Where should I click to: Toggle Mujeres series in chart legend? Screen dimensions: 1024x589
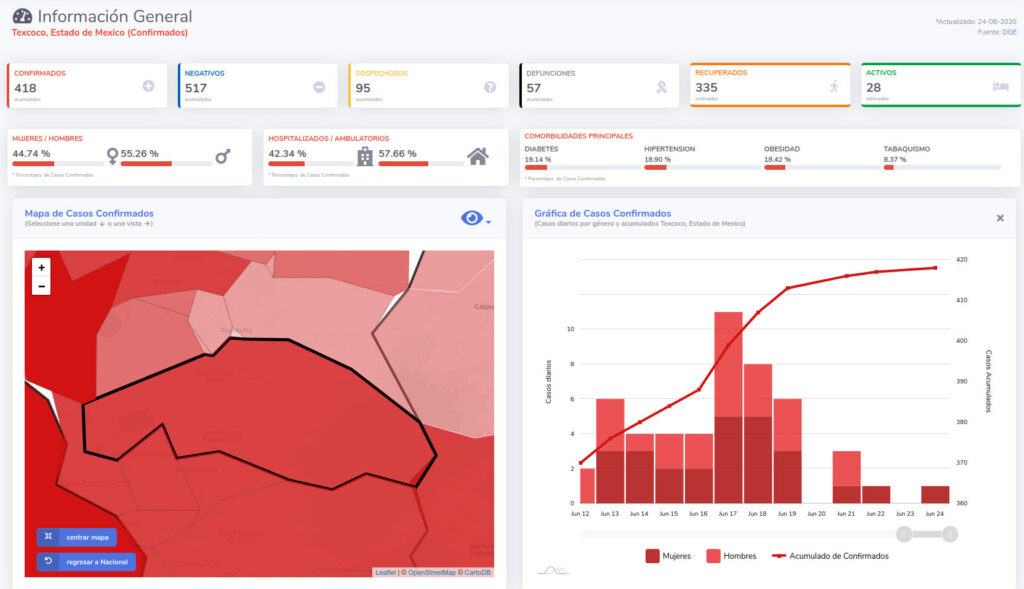668,556
